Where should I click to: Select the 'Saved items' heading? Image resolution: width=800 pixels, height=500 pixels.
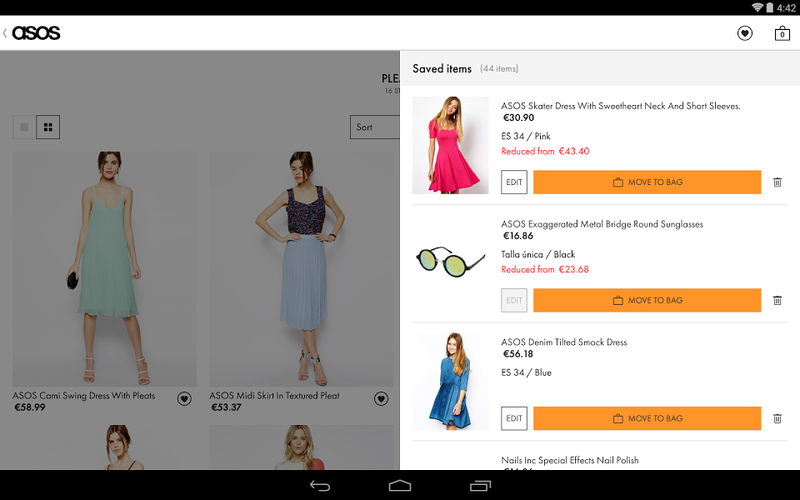pos(442,68)
